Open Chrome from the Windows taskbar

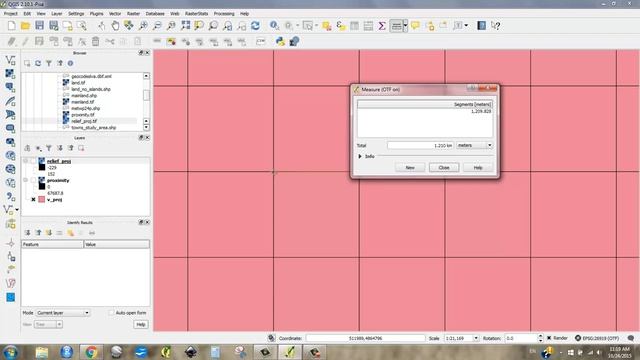[91, 352]
